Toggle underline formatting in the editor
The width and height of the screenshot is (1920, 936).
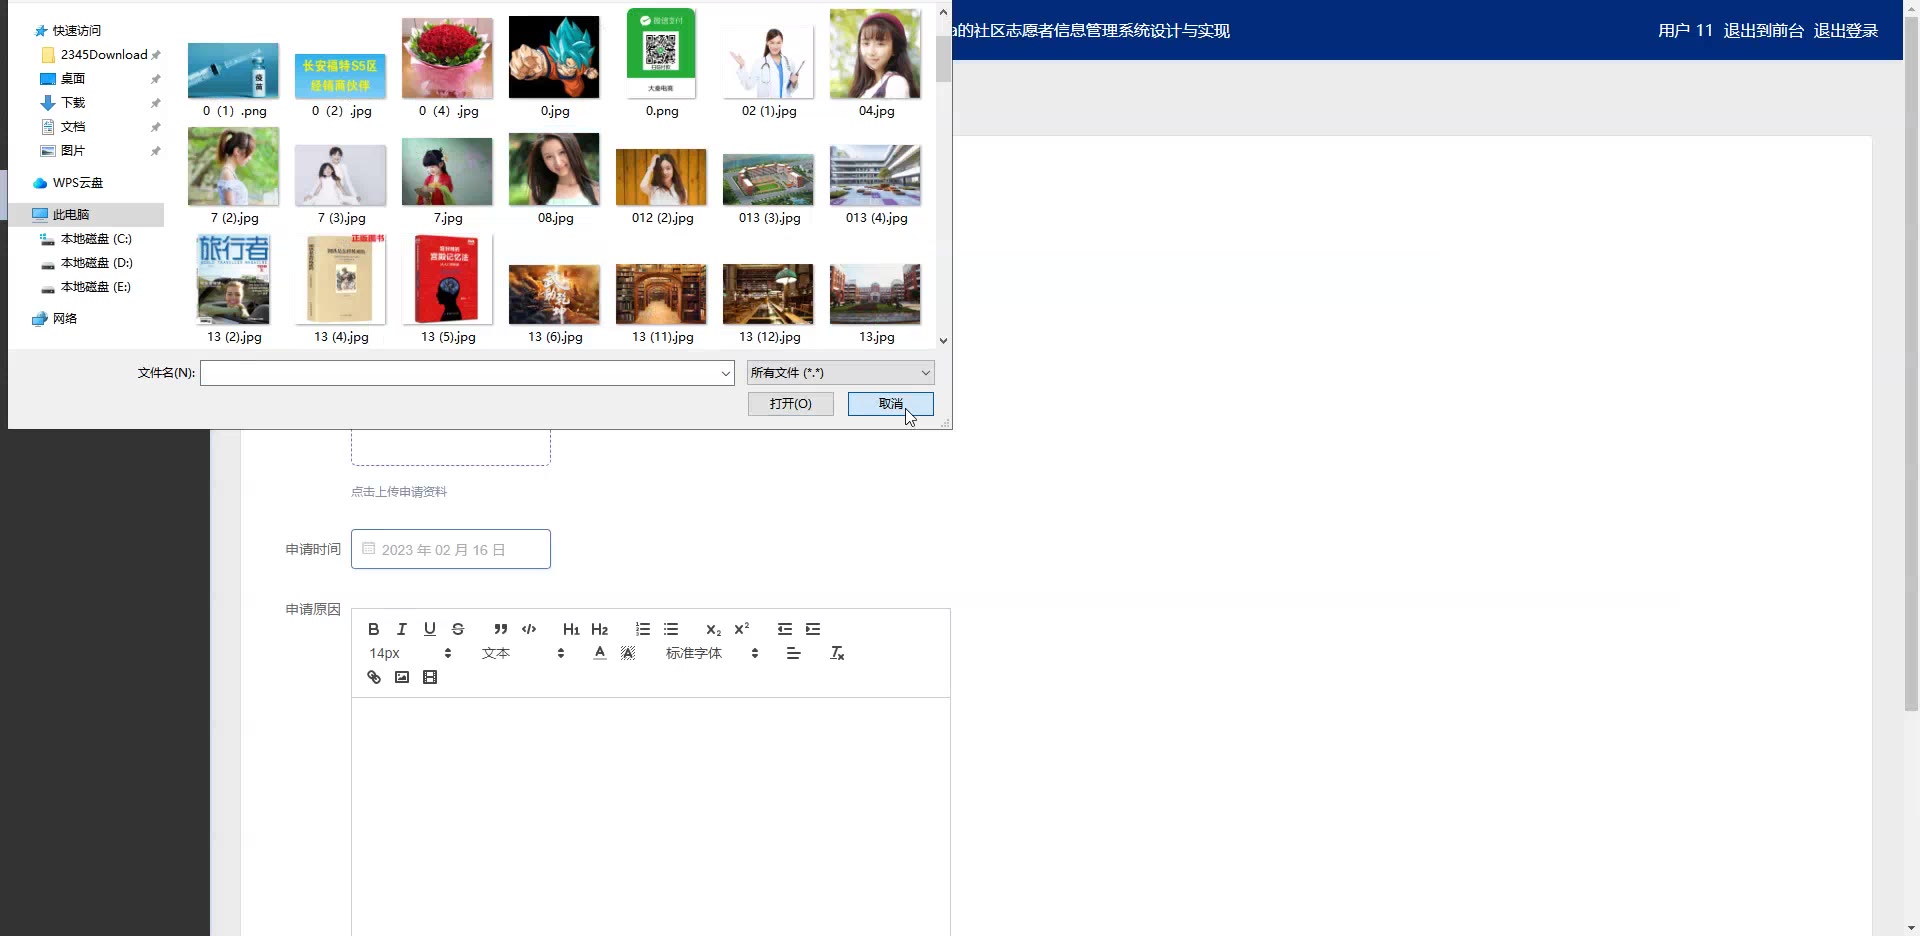tap(429, 629)
